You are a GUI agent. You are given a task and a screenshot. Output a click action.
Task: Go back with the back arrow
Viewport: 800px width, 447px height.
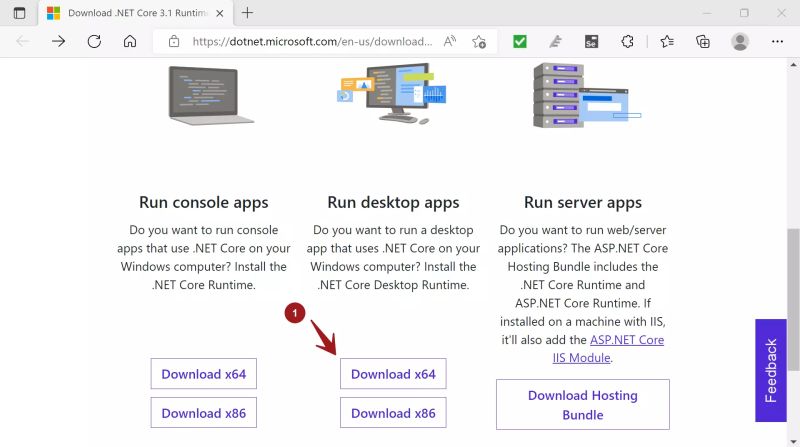(x=23, y=41)
